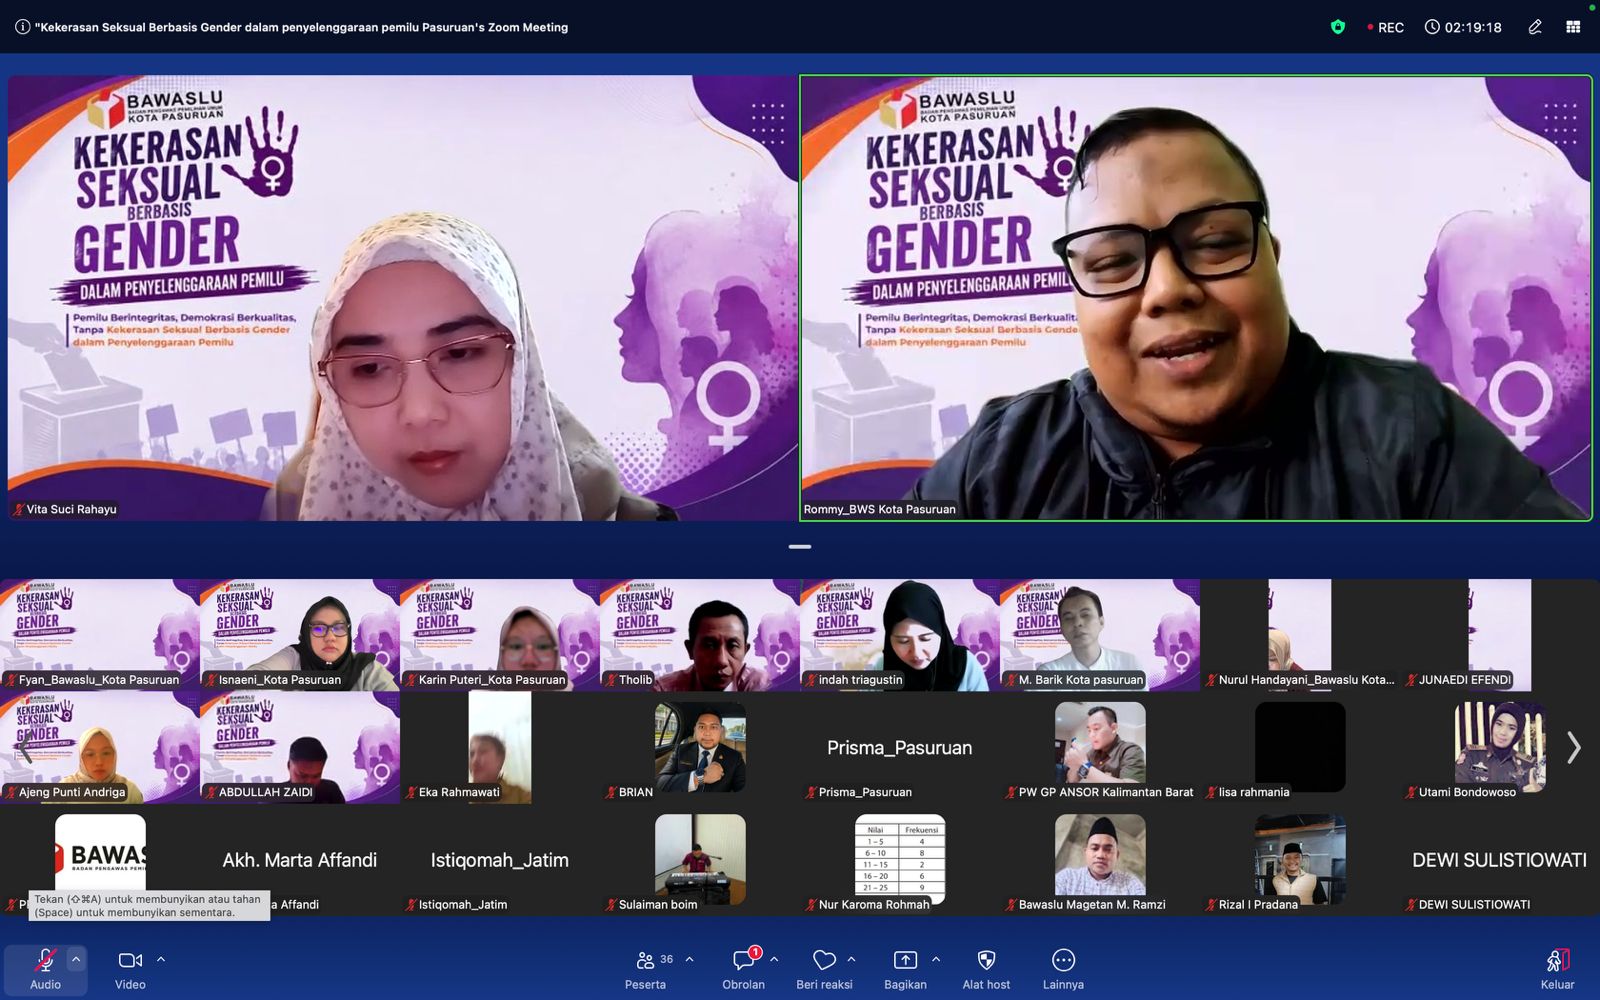
Task: Select DEWI SULISTIOWATI participant tile
Action: tap(1500, 860)
